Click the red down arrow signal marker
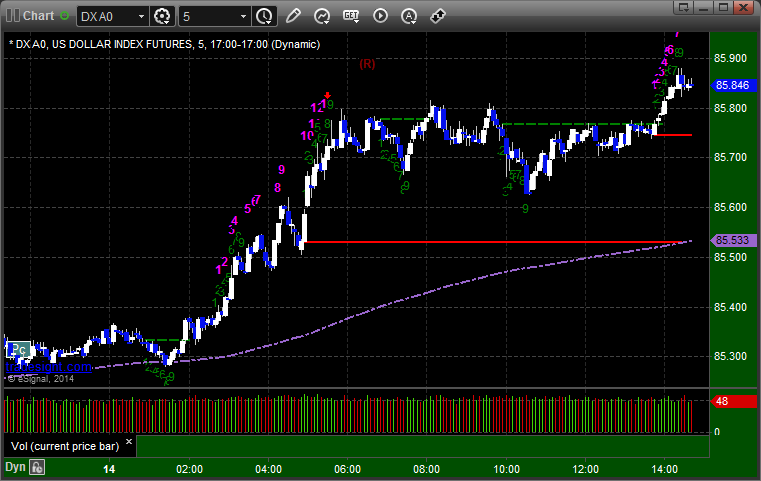Image resolution: width=761 pixels, height=481 pixels. point(328,95)
